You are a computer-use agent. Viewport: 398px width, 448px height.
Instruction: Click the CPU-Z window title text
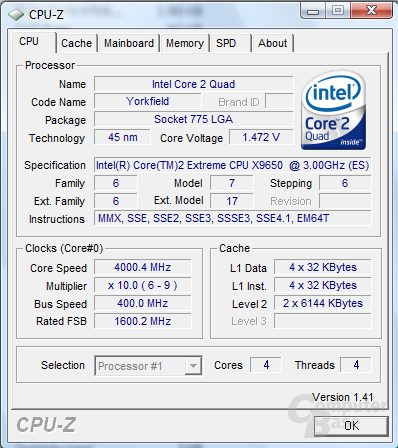click(x=46, y=15)
